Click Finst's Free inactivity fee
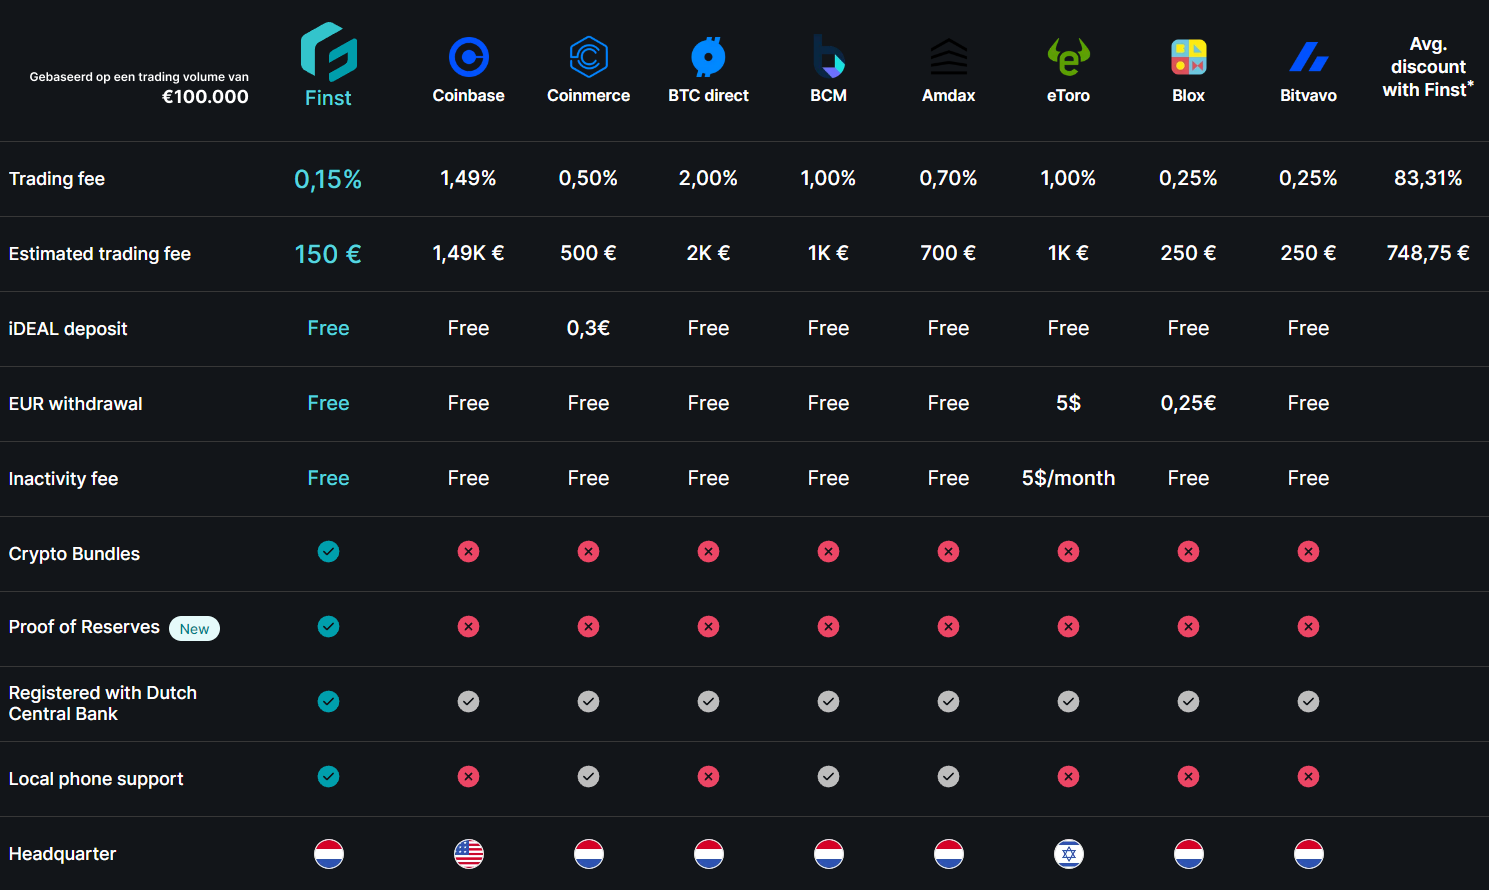 [x=328, y=478]
